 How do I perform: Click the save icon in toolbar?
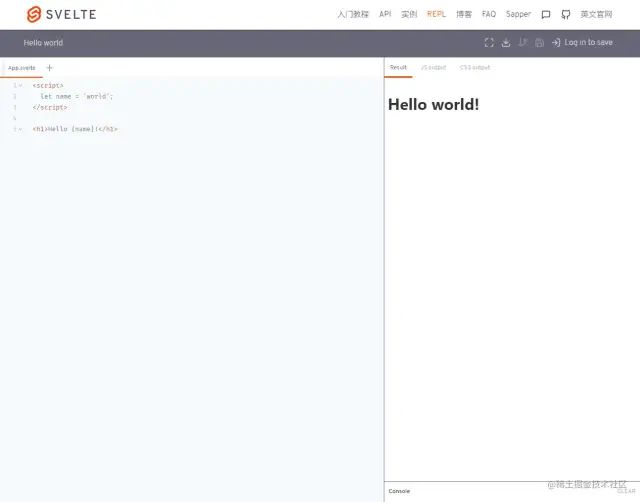[539, 42]
